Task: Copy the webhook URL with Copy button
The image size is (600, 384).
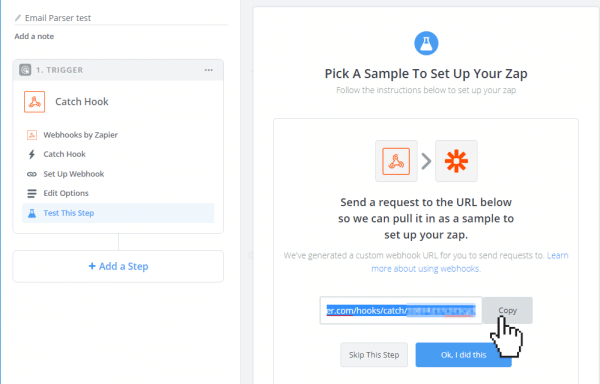Action: (x=507, y=311)
